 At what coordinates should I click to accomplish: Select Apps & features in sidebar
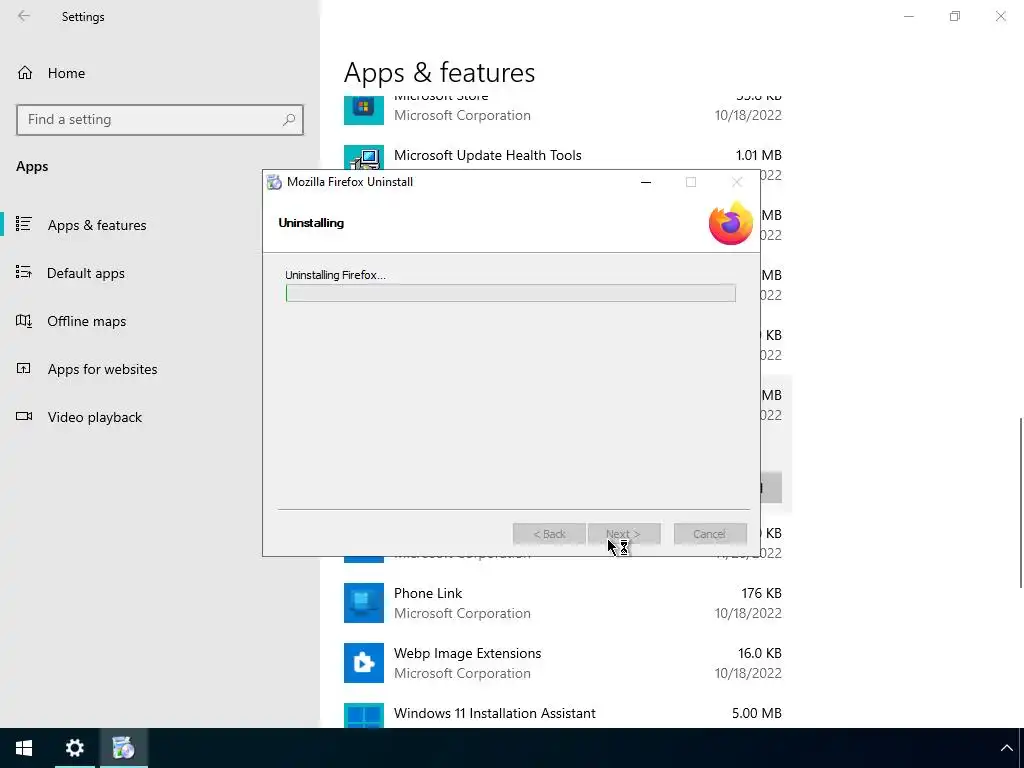97,225
